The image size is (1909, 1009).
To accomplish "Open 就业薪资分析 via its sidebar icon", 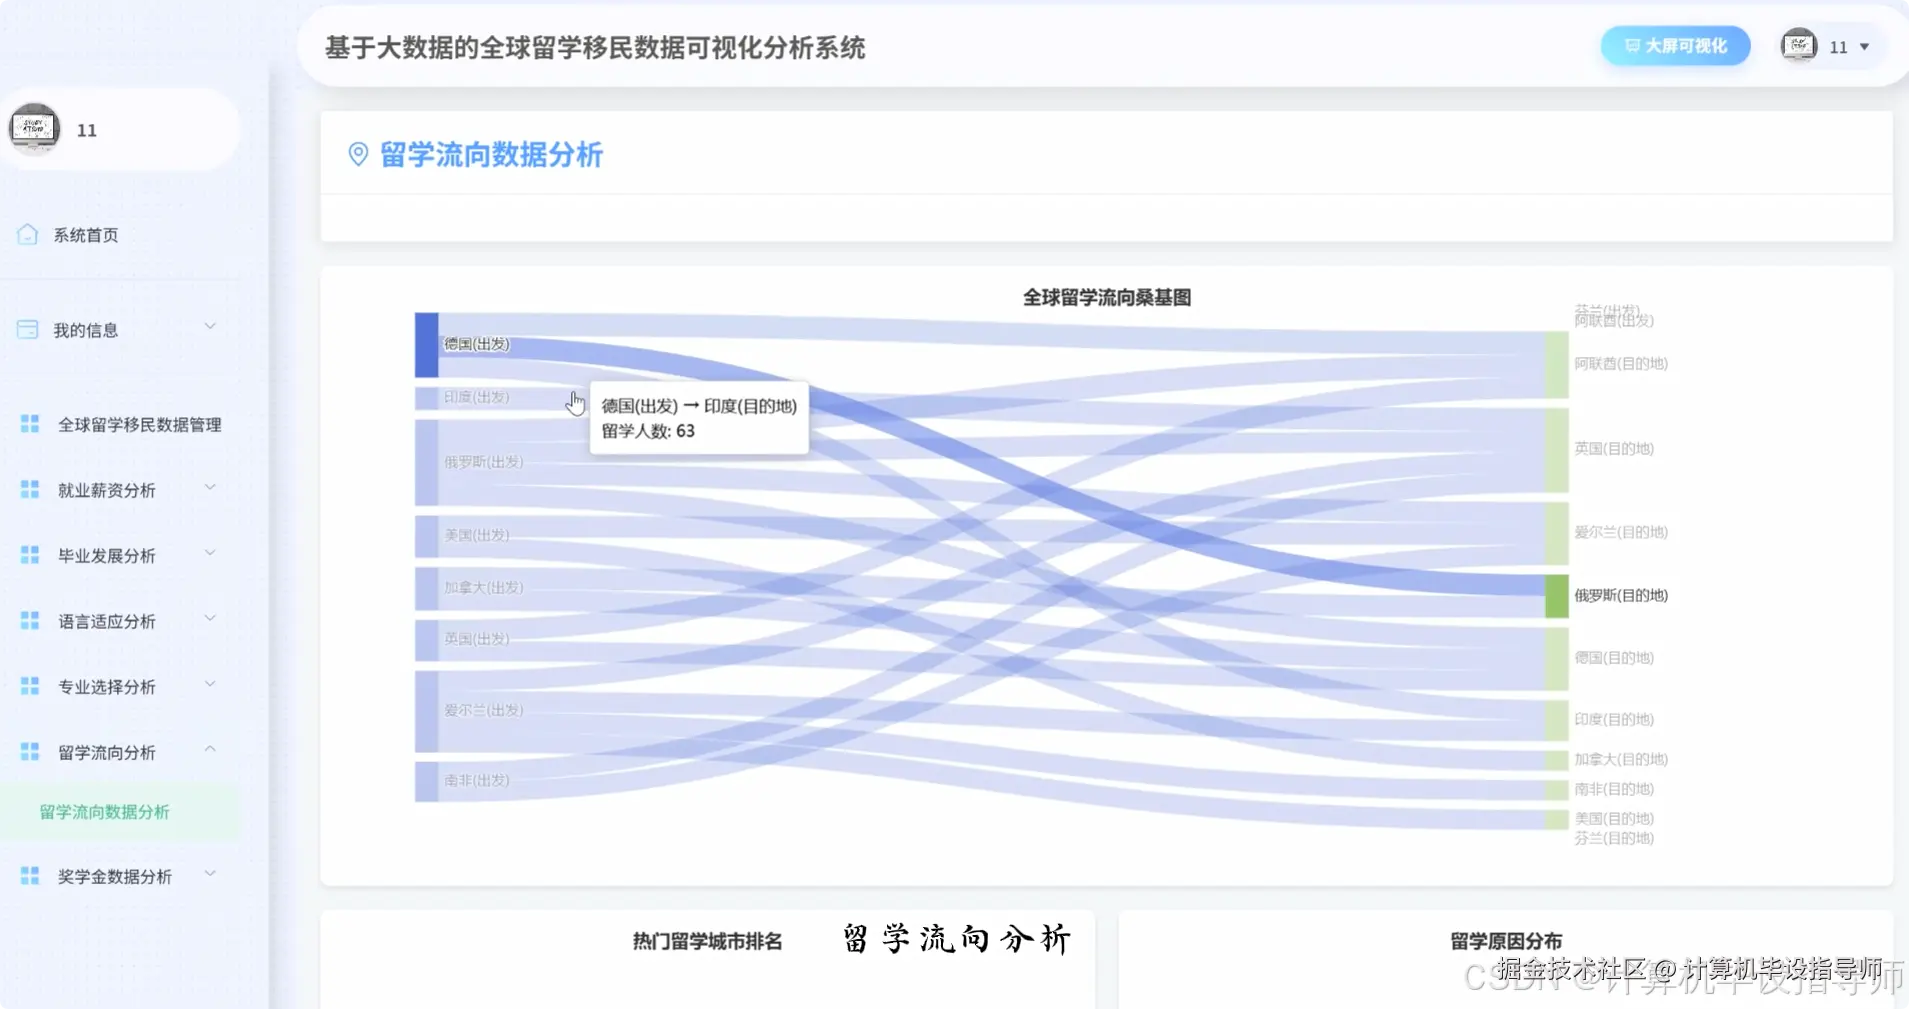I will pyautogui.click(x=28, y=489).
